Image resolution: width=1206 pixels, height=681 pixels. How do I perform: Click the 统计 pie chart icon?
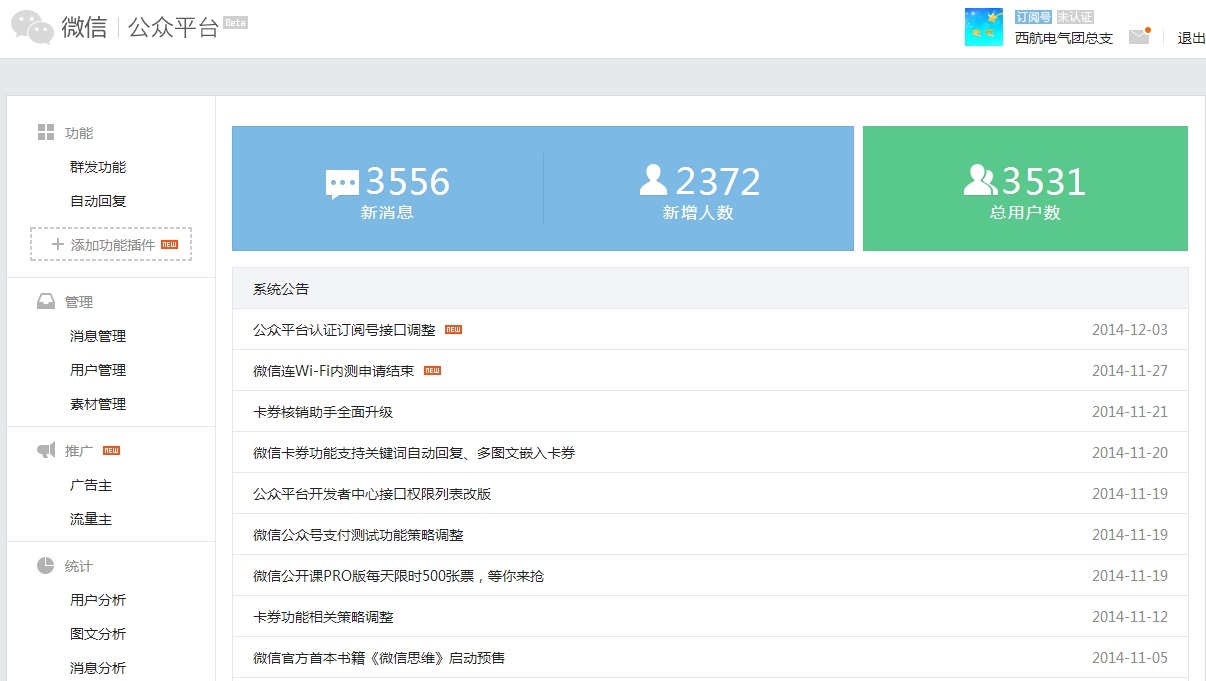(x=46, y=566)
